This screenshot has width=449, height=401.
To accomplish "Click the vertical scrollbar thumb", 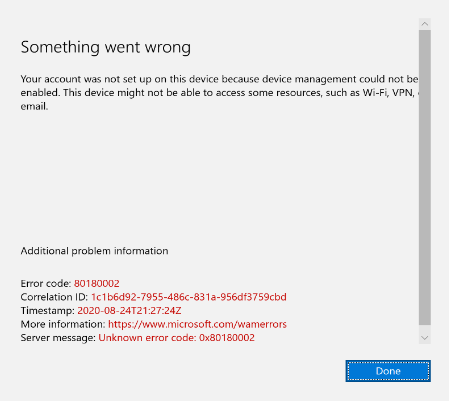I will [x=425, y=177].
